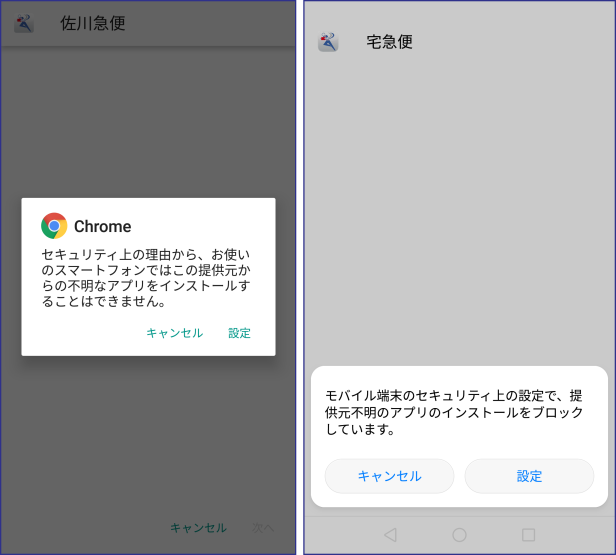
Task: Click the Chrome logo in the dialog
Action: 54,226
